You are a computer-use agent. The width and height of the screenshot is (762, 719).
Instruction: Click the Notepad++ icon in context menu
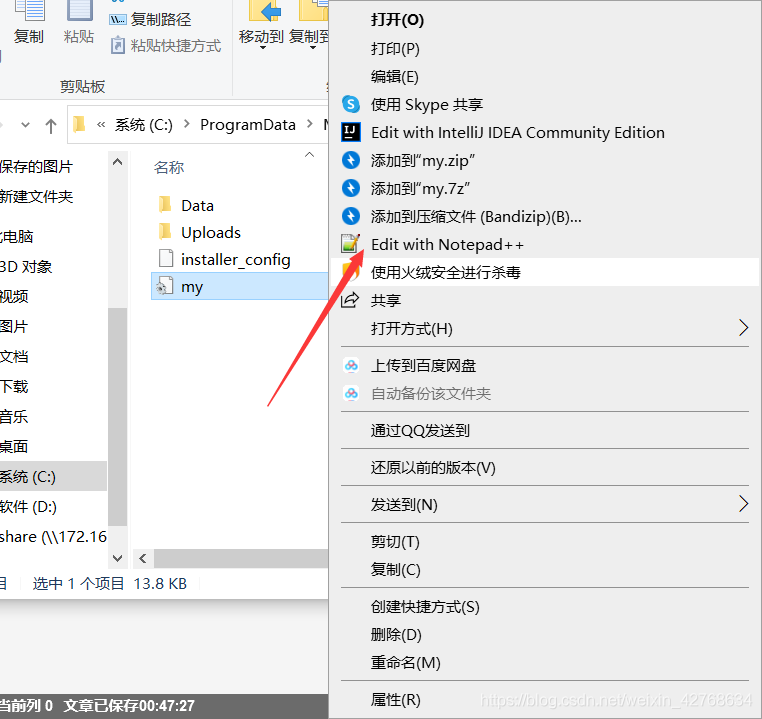pos(351,244)
